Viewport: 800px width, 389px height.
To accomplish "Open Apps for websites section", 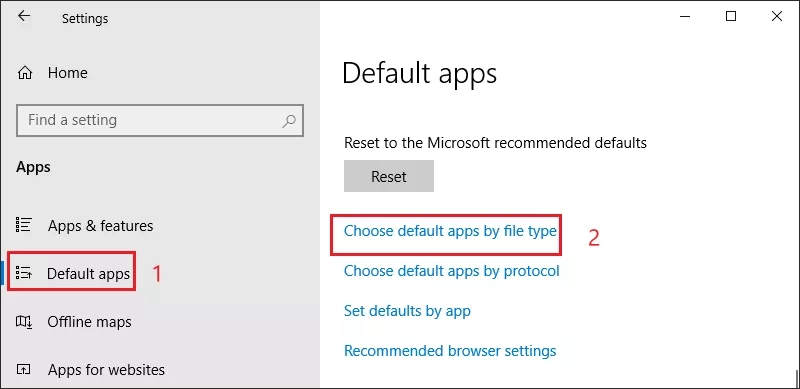I will pos(106,370).
